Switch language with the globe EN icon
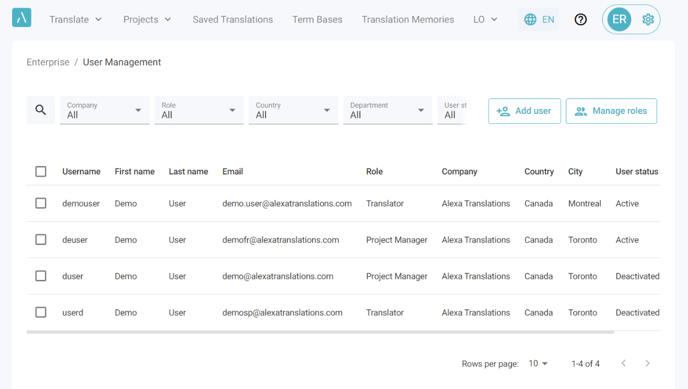The image size is (688, 389). [539, 19]
